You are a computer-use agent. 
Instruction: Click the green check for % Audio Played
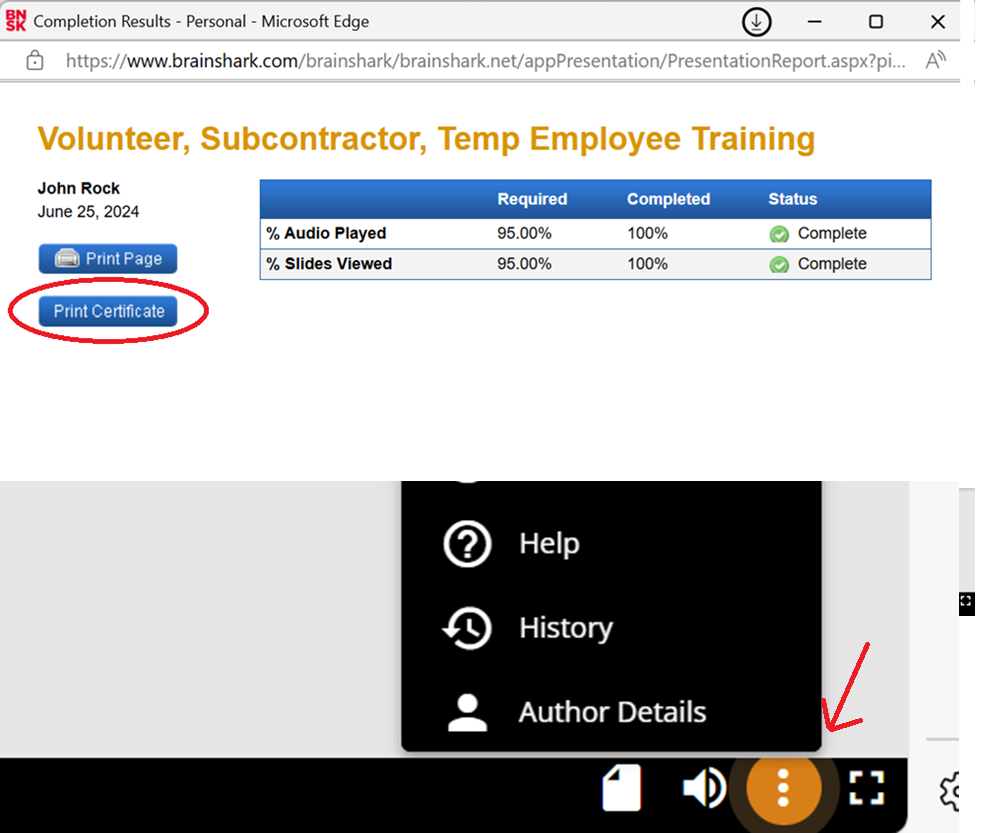pyautogui.click(x=779, y=234)
